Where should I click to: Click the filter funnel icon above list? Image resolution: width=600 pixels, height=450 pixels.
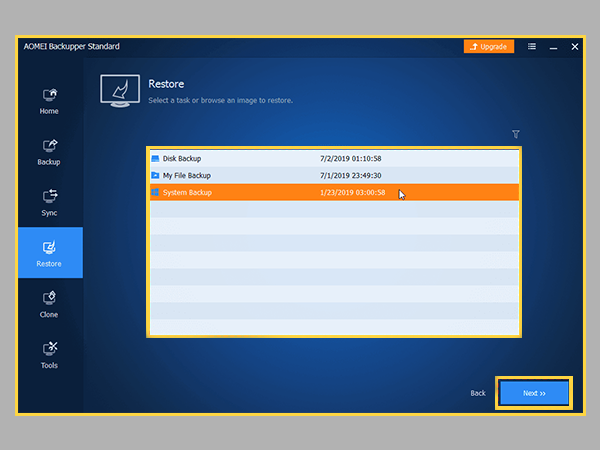[x=516, y=134]
